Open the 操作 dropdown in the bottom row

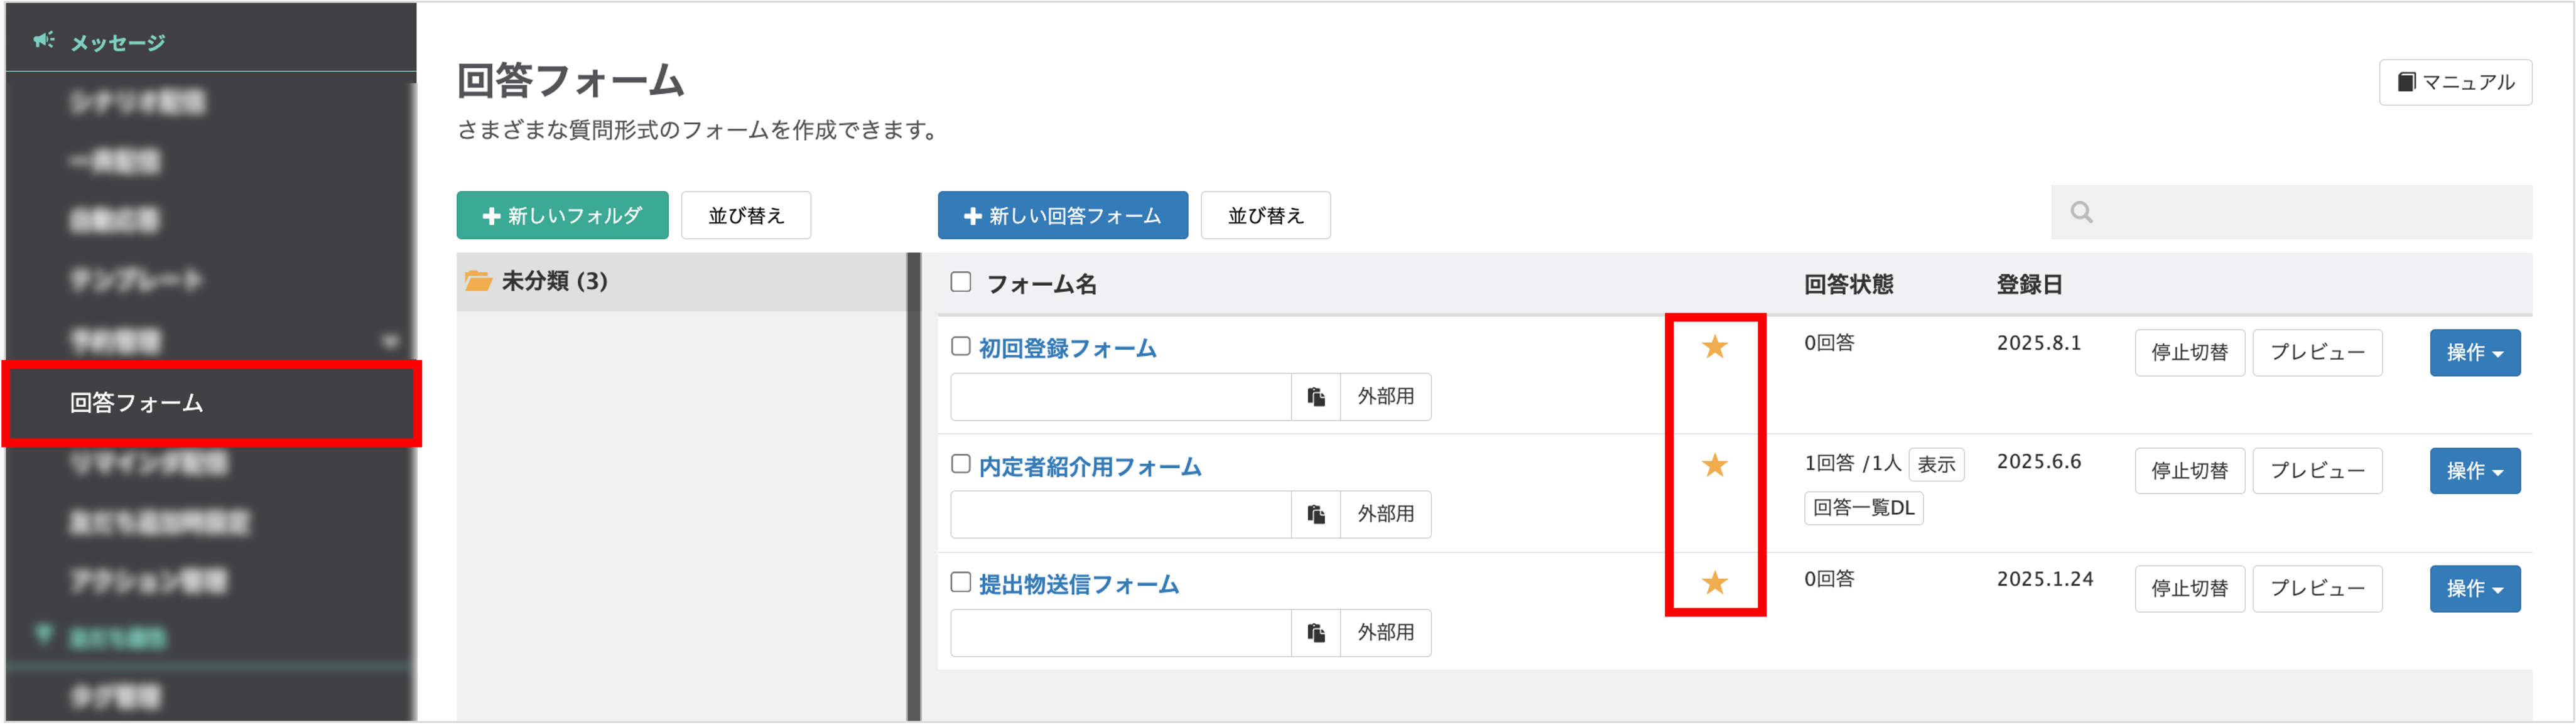tap(2474, 588)
